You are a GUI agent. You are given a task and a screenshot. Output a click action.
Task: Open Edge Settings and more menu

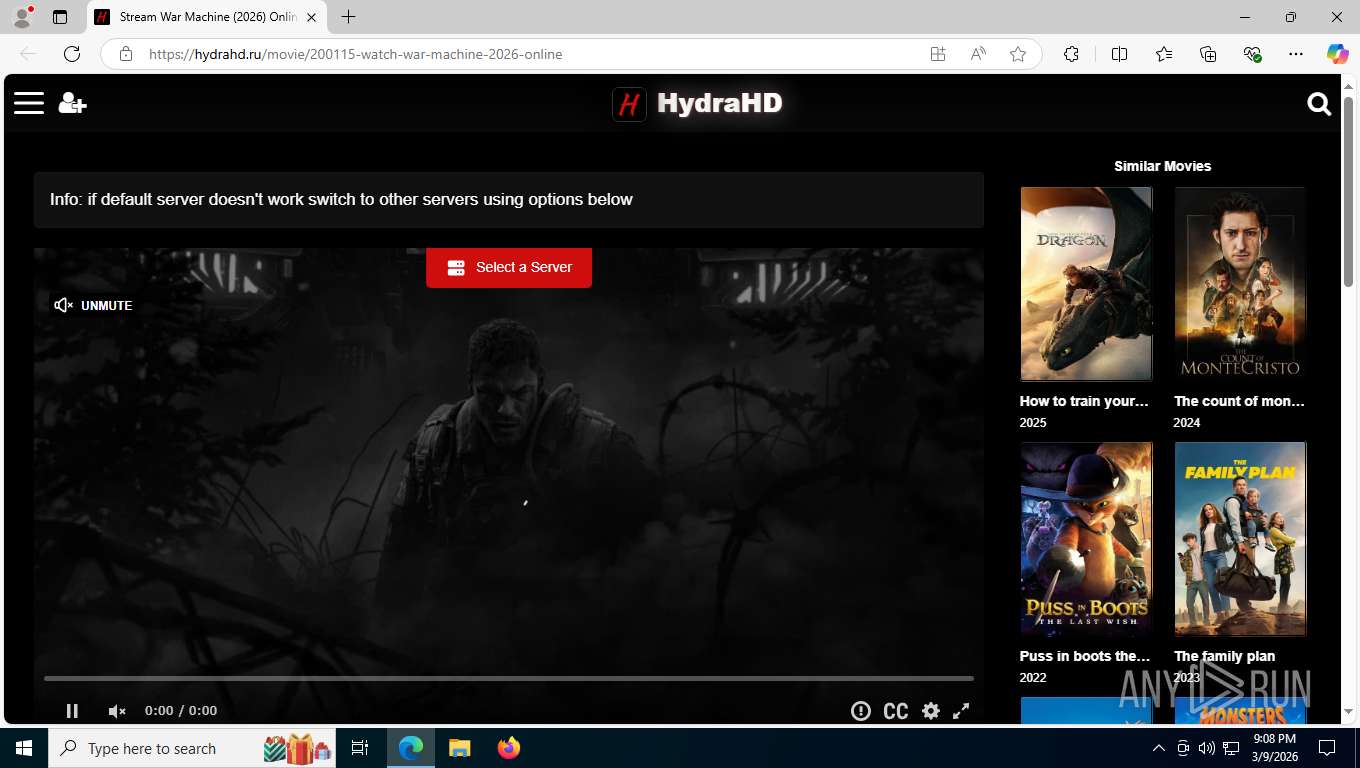(1296, 54)
